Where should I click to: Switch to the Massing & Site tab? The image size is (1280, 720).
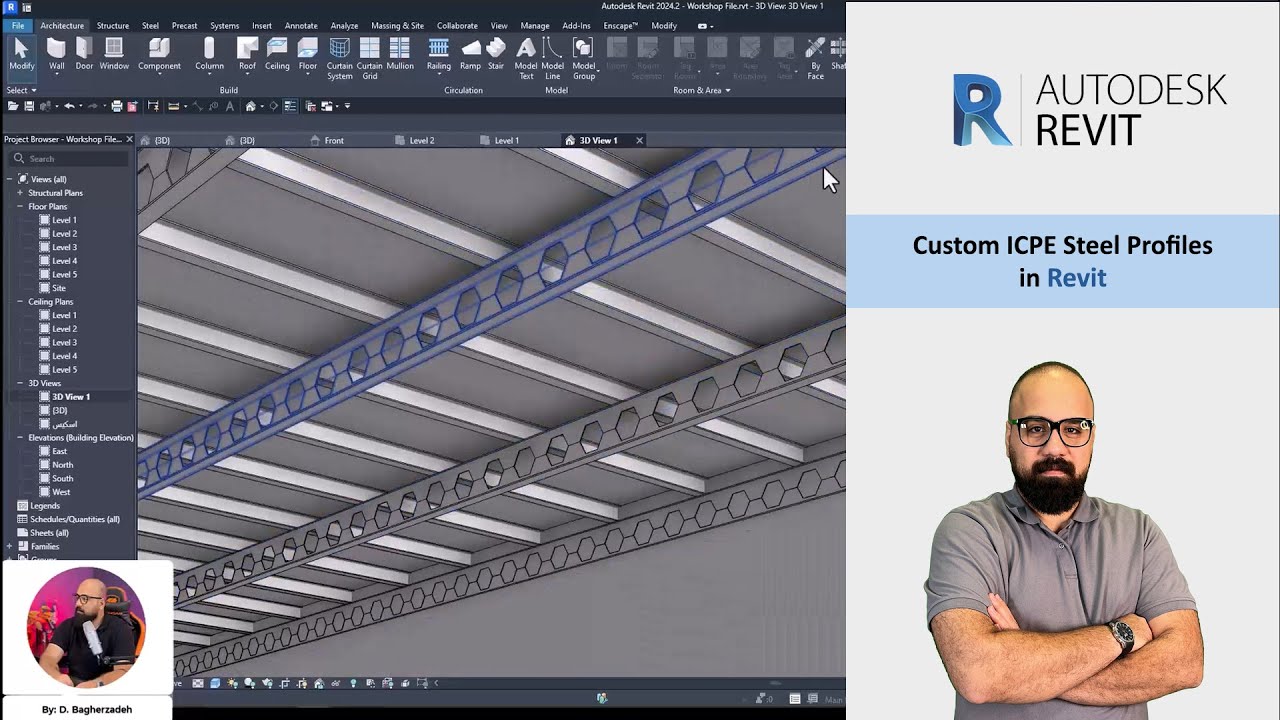397,25
